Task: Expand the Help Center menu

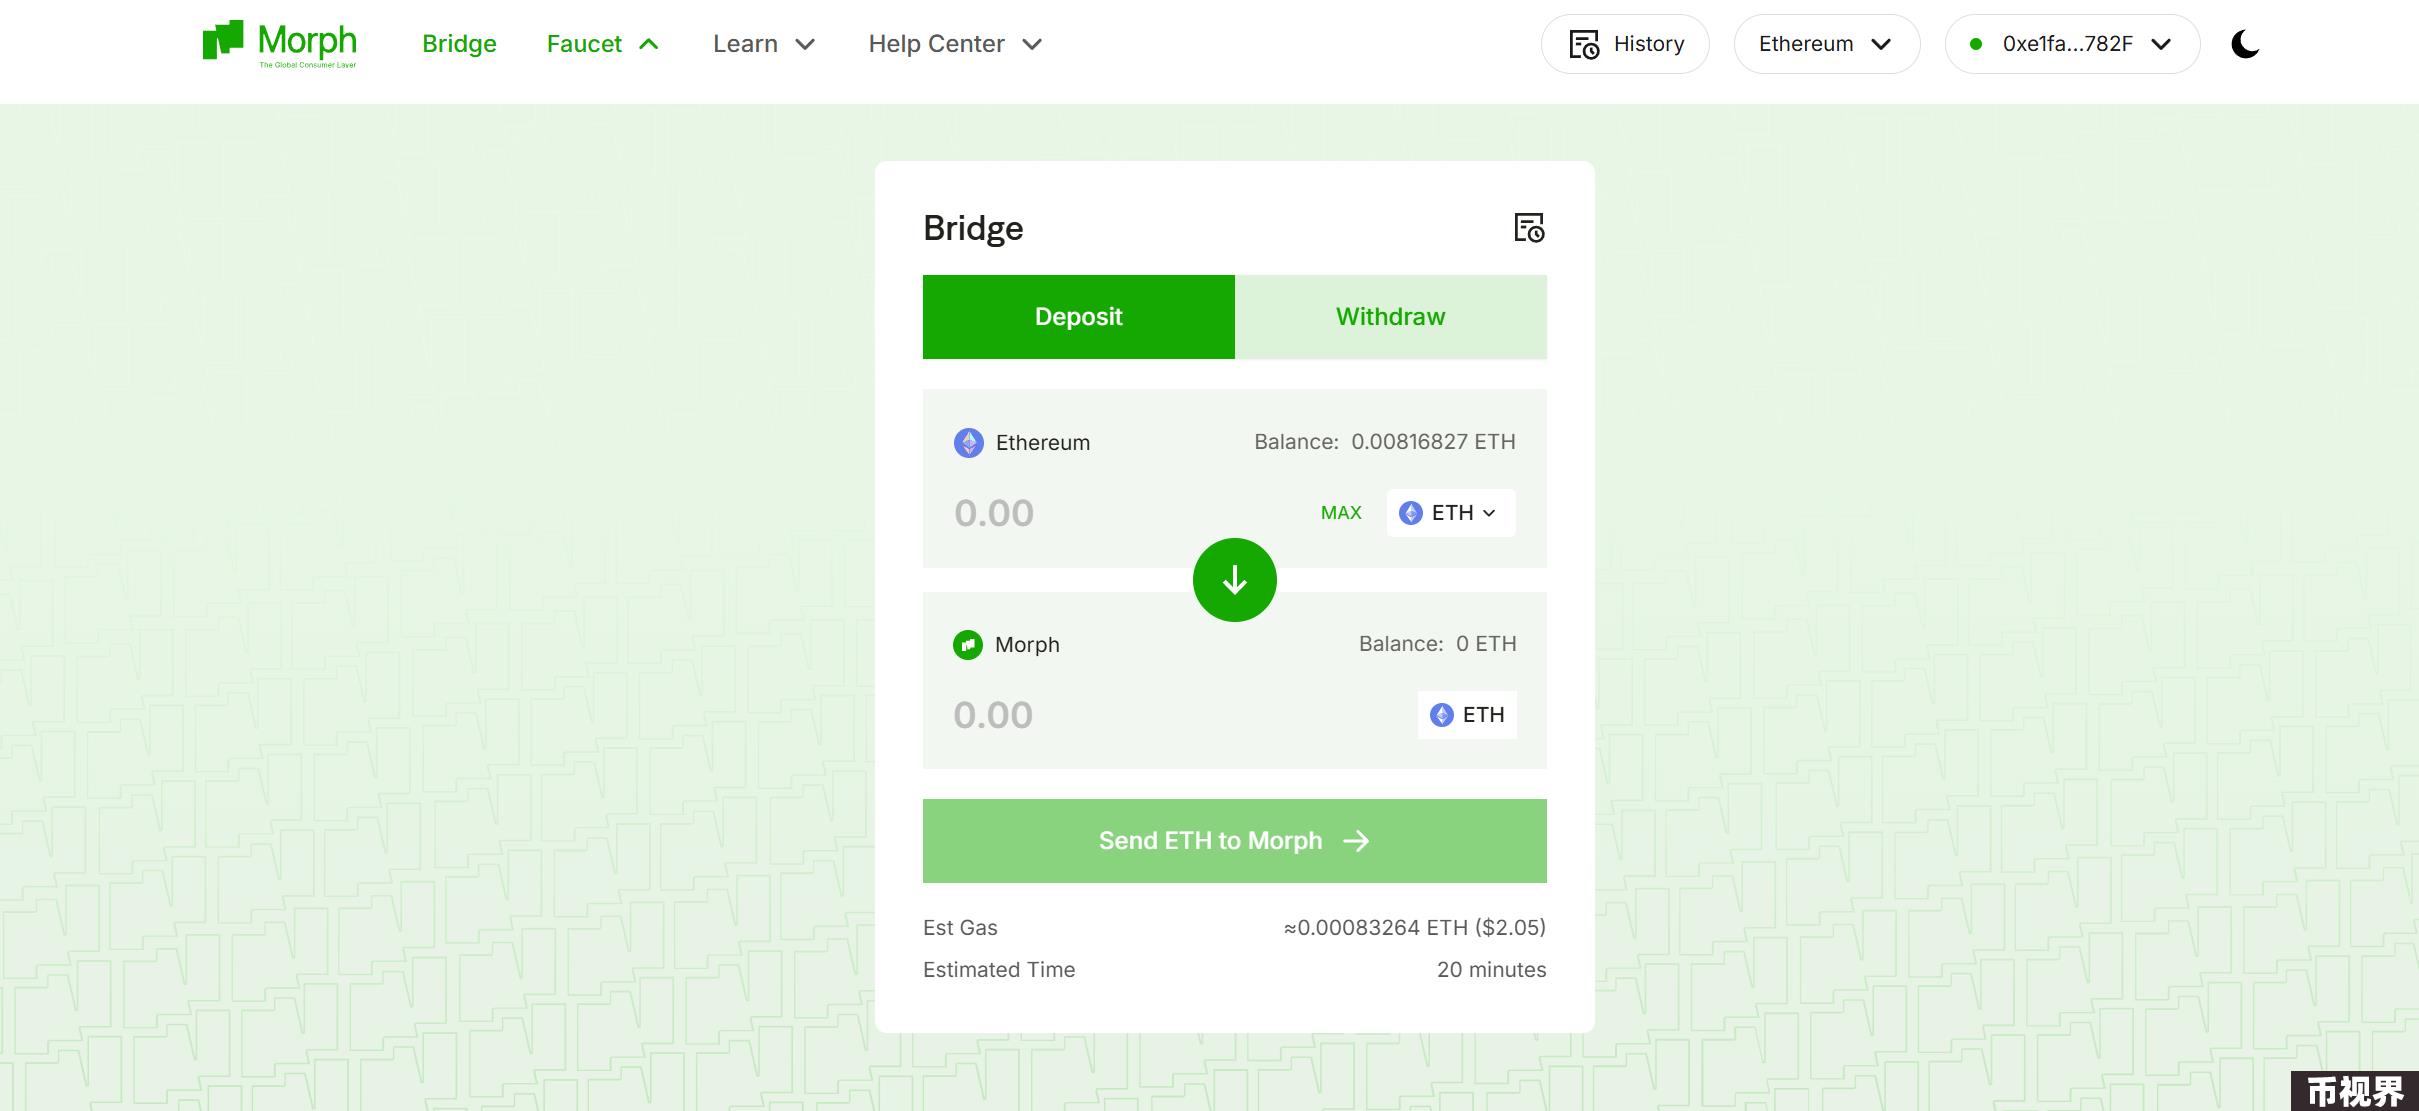Action: pyautogui.click(x=955, y=44)
